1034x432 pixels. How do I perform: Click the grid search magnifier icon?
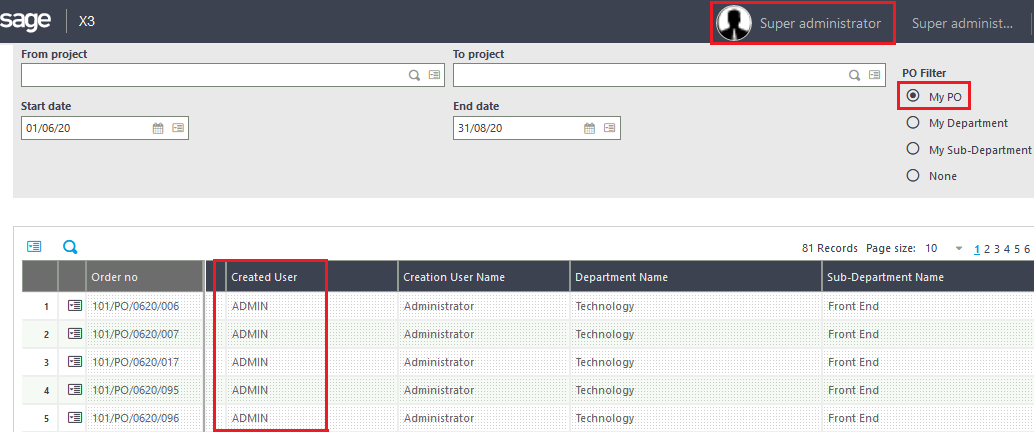point(70,246)
